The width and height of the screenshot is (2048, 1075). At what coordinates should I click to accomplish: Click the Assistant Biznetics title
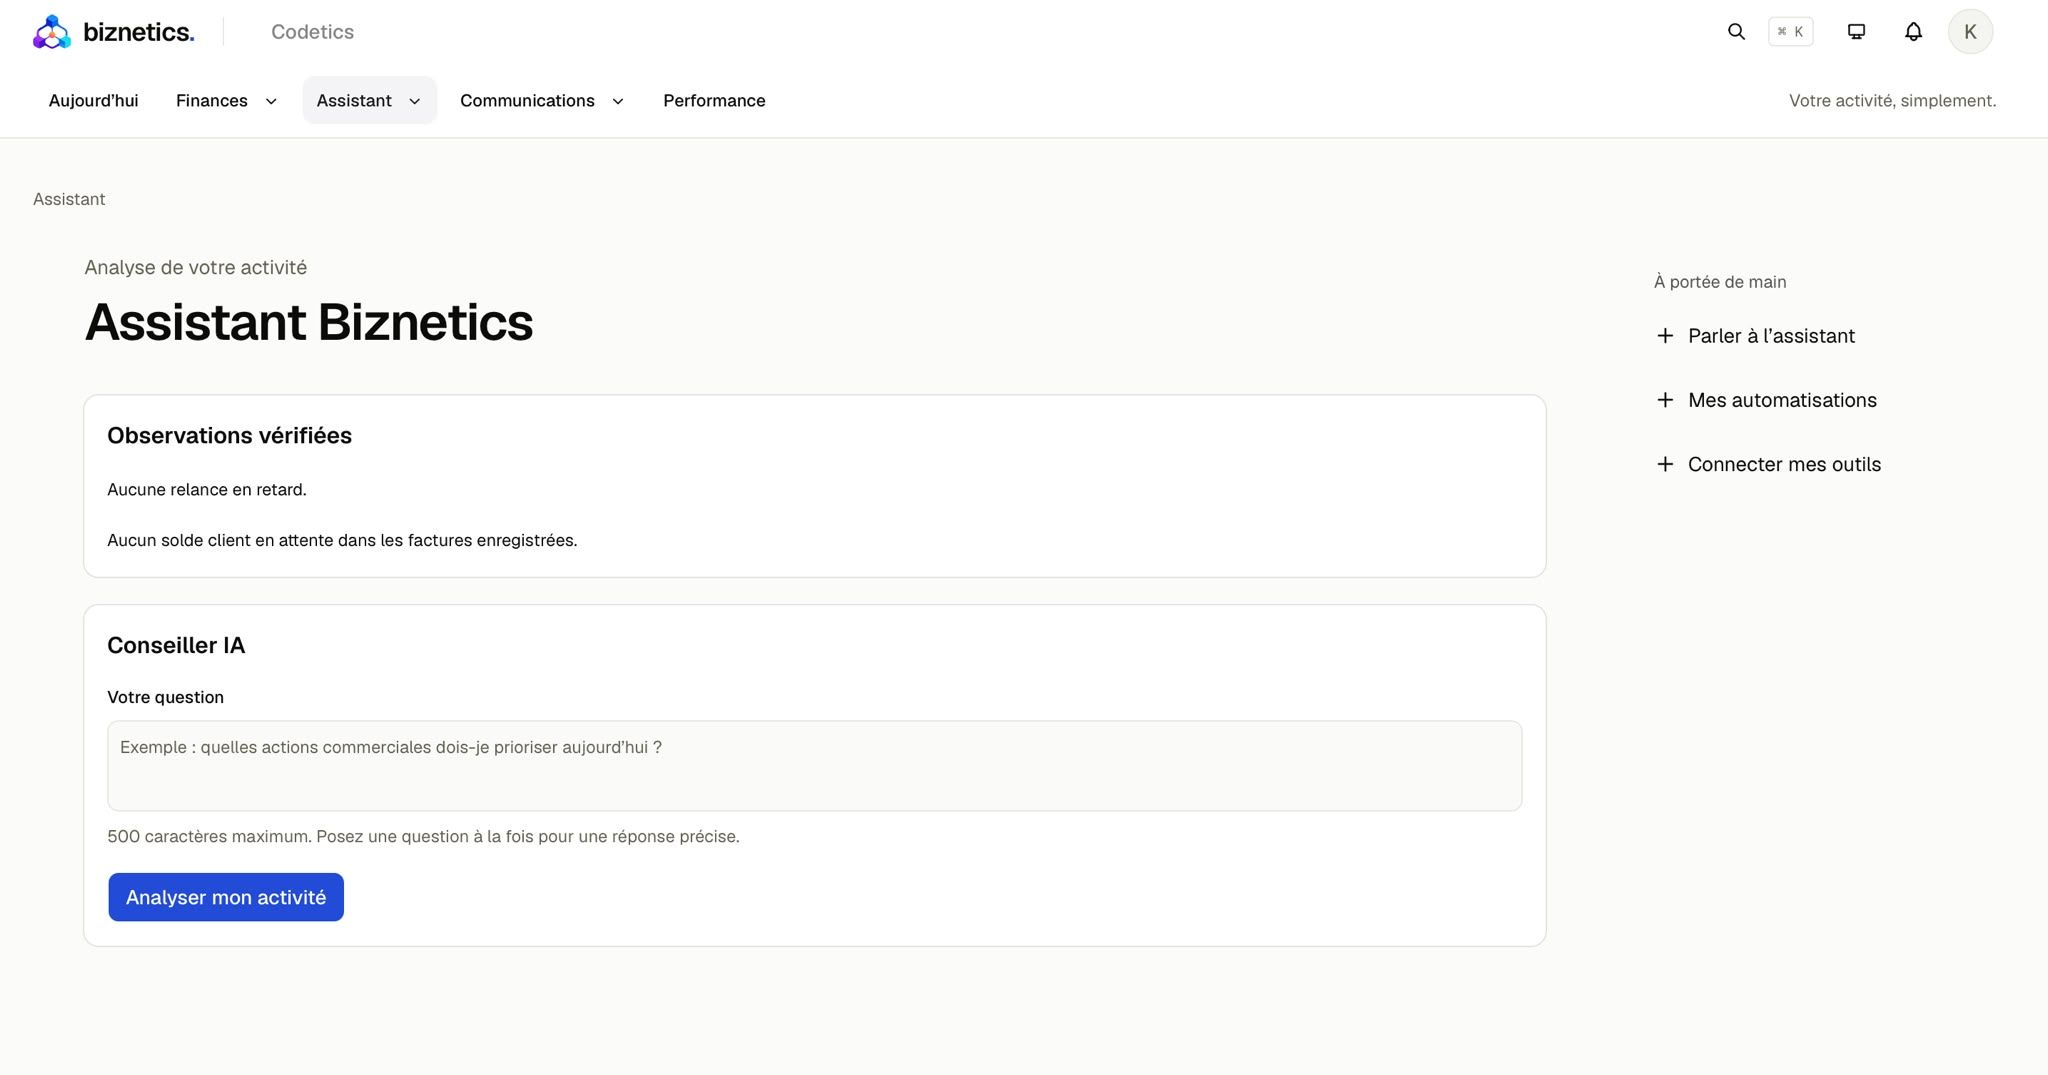(308, 322)
